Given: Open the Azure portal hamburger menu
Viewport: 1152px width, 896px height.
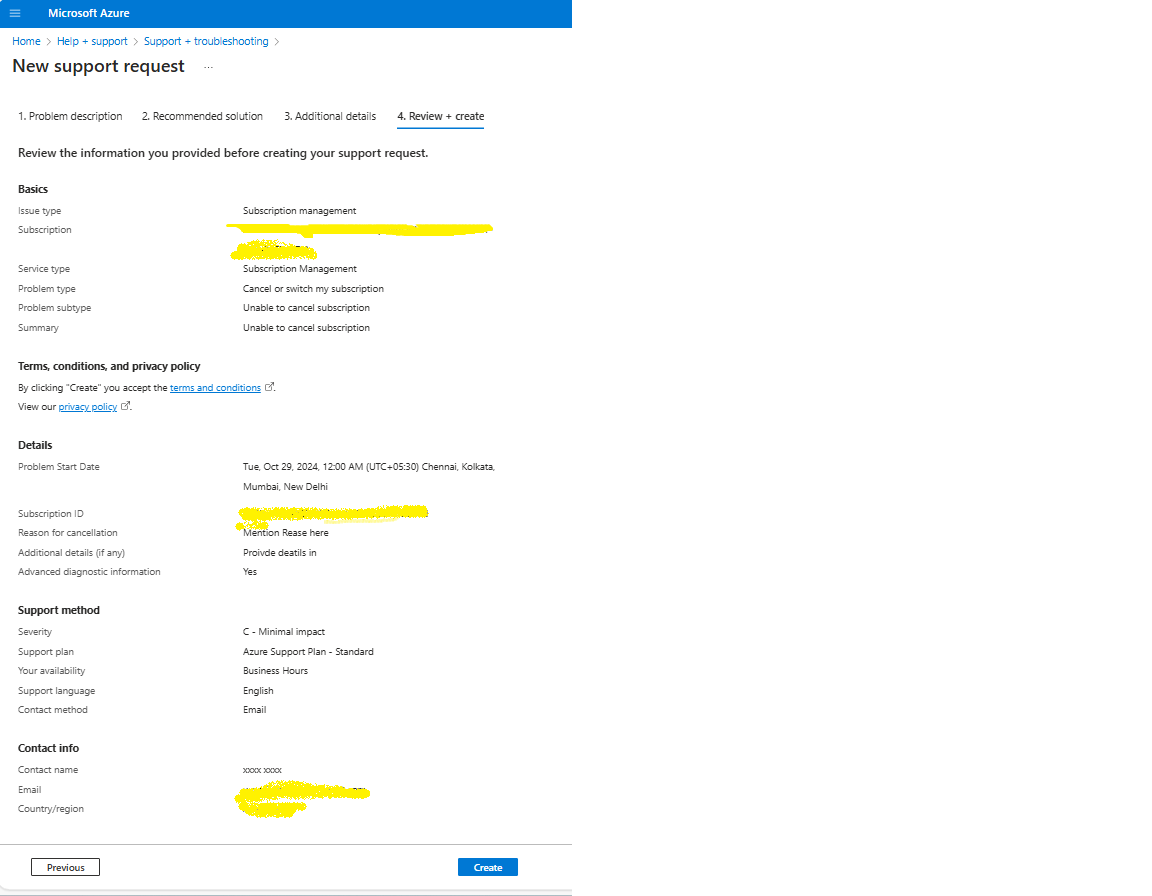Looking at the screenshot, I should click(x=15, y=13).
